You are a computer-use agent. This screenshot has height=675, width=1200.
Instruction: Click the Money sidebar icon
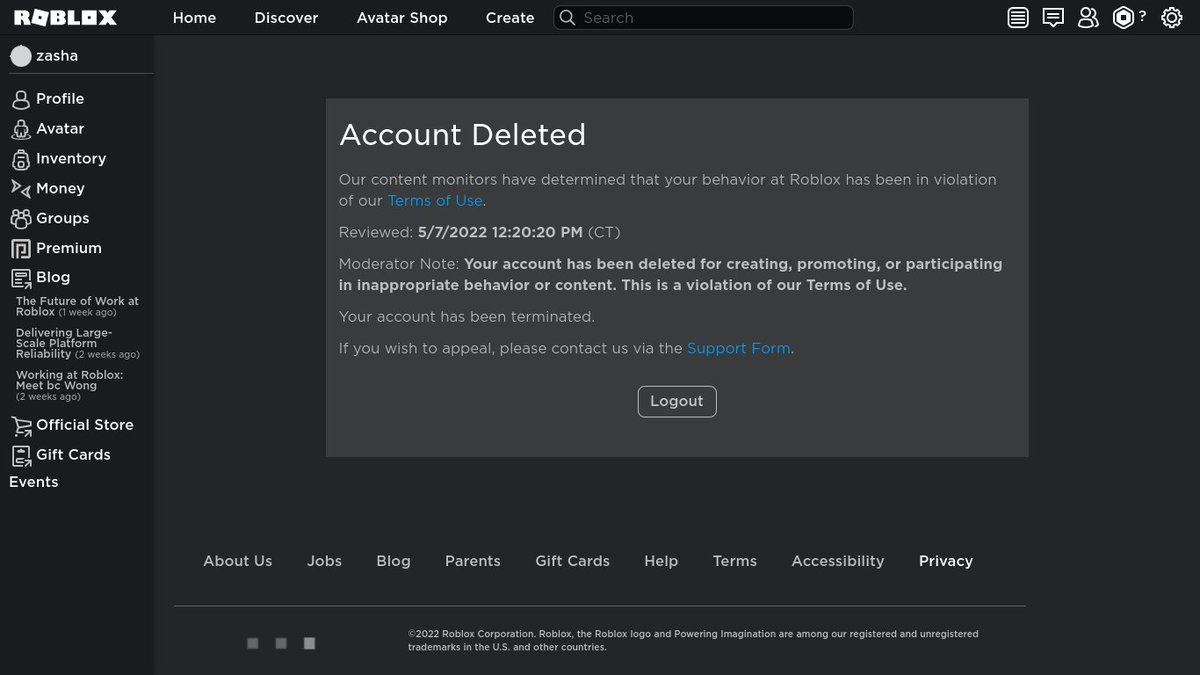(x=20, y=188)
